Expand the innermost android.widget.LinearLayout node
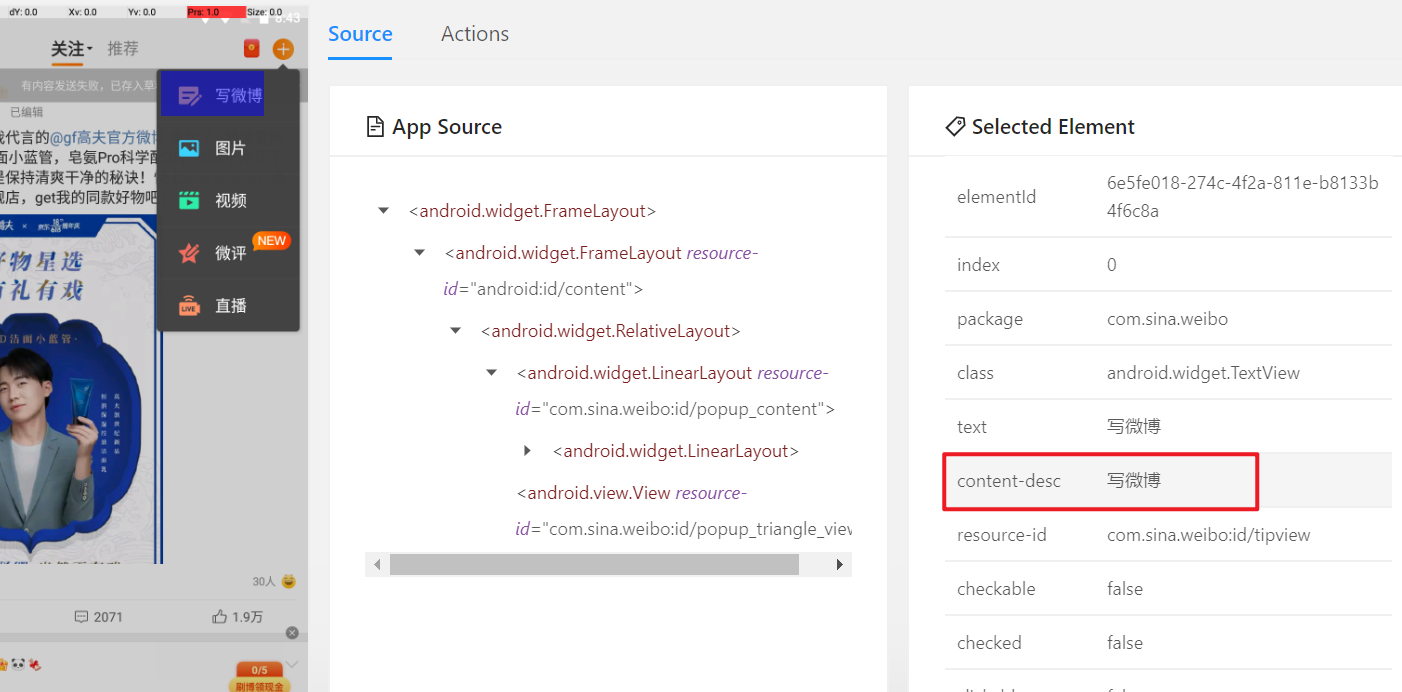1402x692 pixels. click(528, 451)
